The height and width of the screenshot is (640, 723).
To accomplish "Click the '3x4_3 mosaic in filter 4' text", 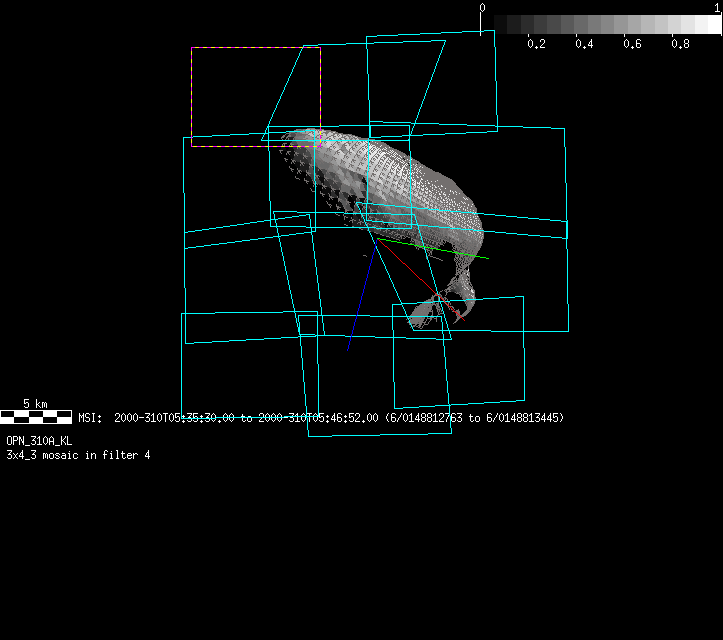I will point(78,455).
